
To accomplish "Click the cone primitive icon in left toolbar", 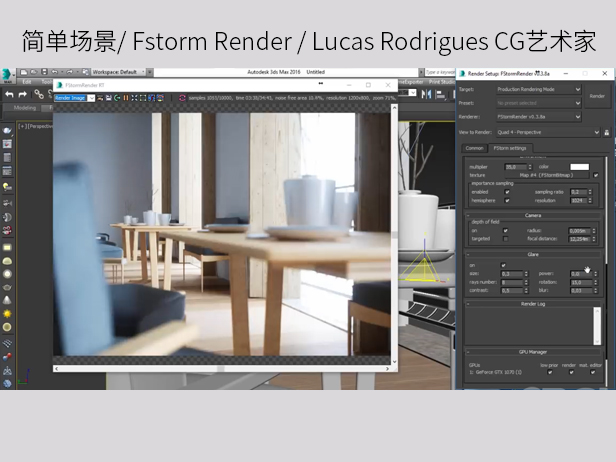I will 7,300.
